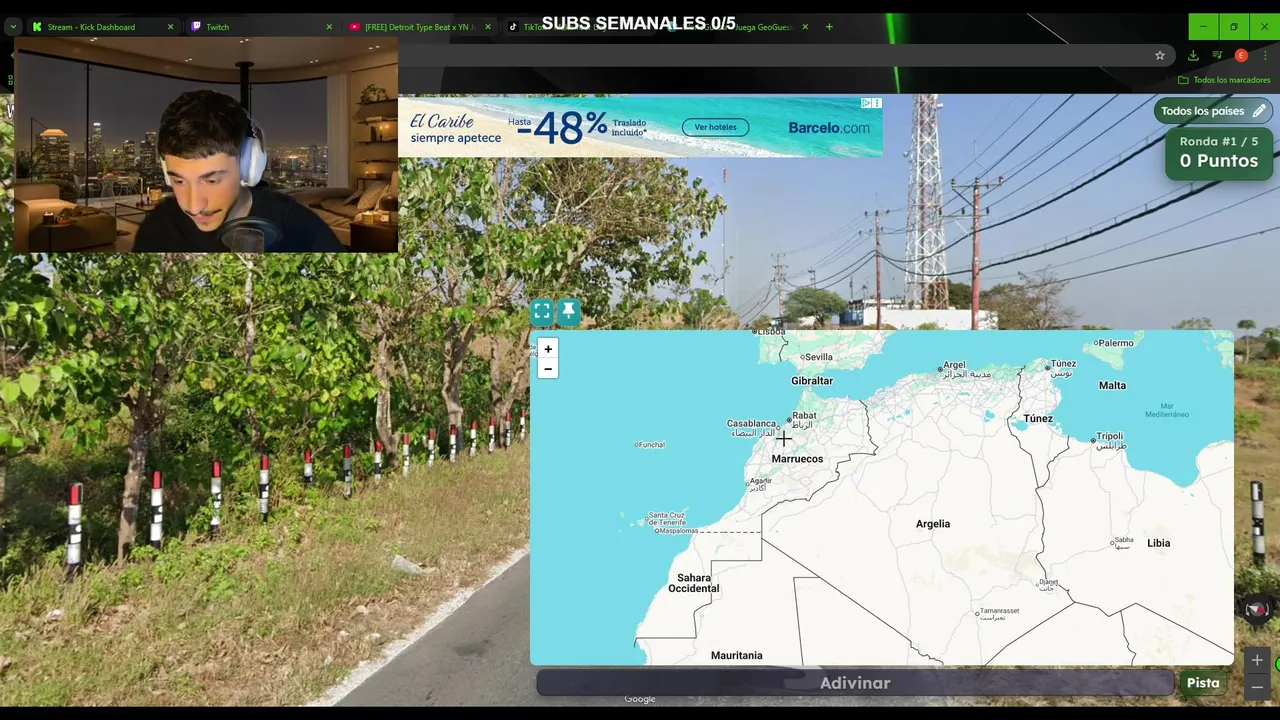Close the Detroit Type Beat tab
This screenshot has width=1280, height=720.
488,27
